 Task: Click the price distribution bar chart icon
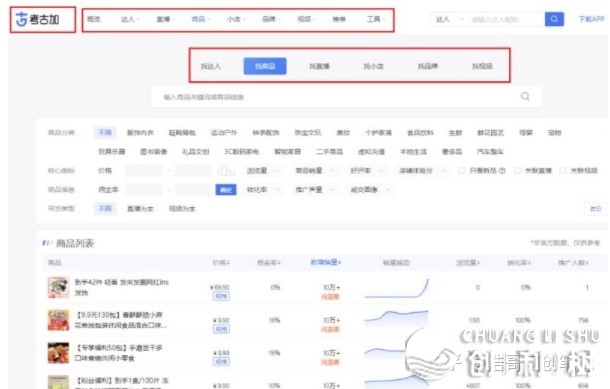(226, 170)
